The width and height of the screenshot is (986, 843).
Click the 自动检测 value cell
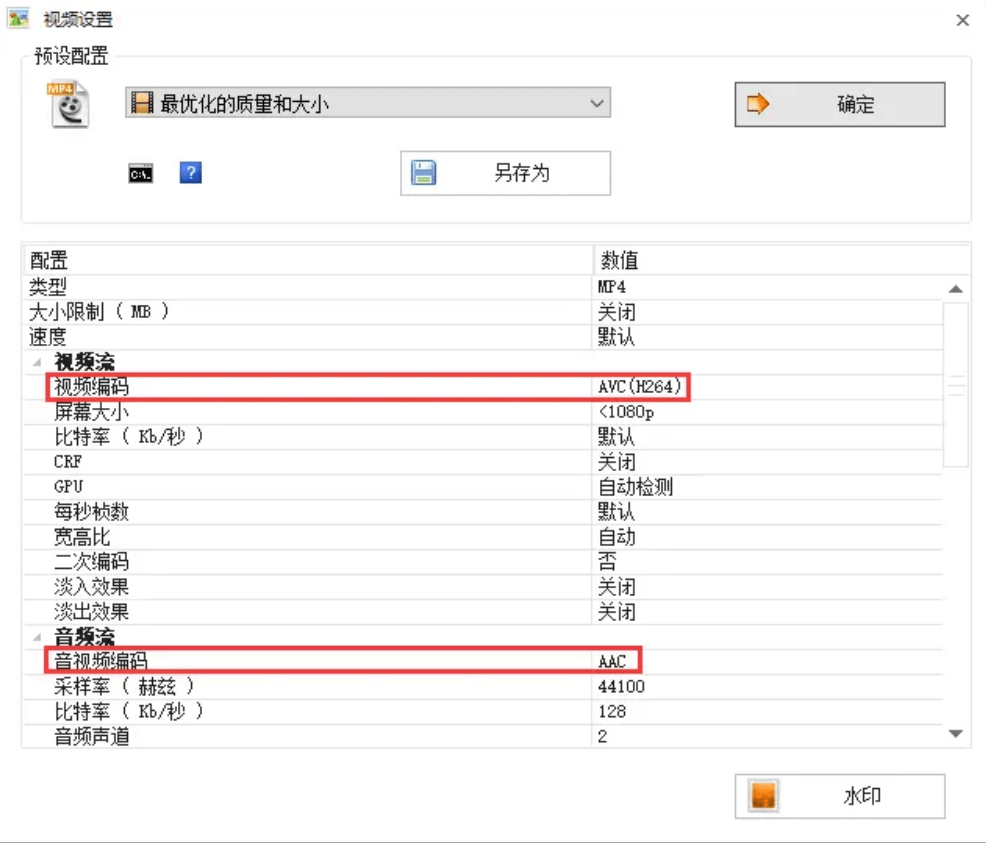pyautogui.click(x=767, y=487)
